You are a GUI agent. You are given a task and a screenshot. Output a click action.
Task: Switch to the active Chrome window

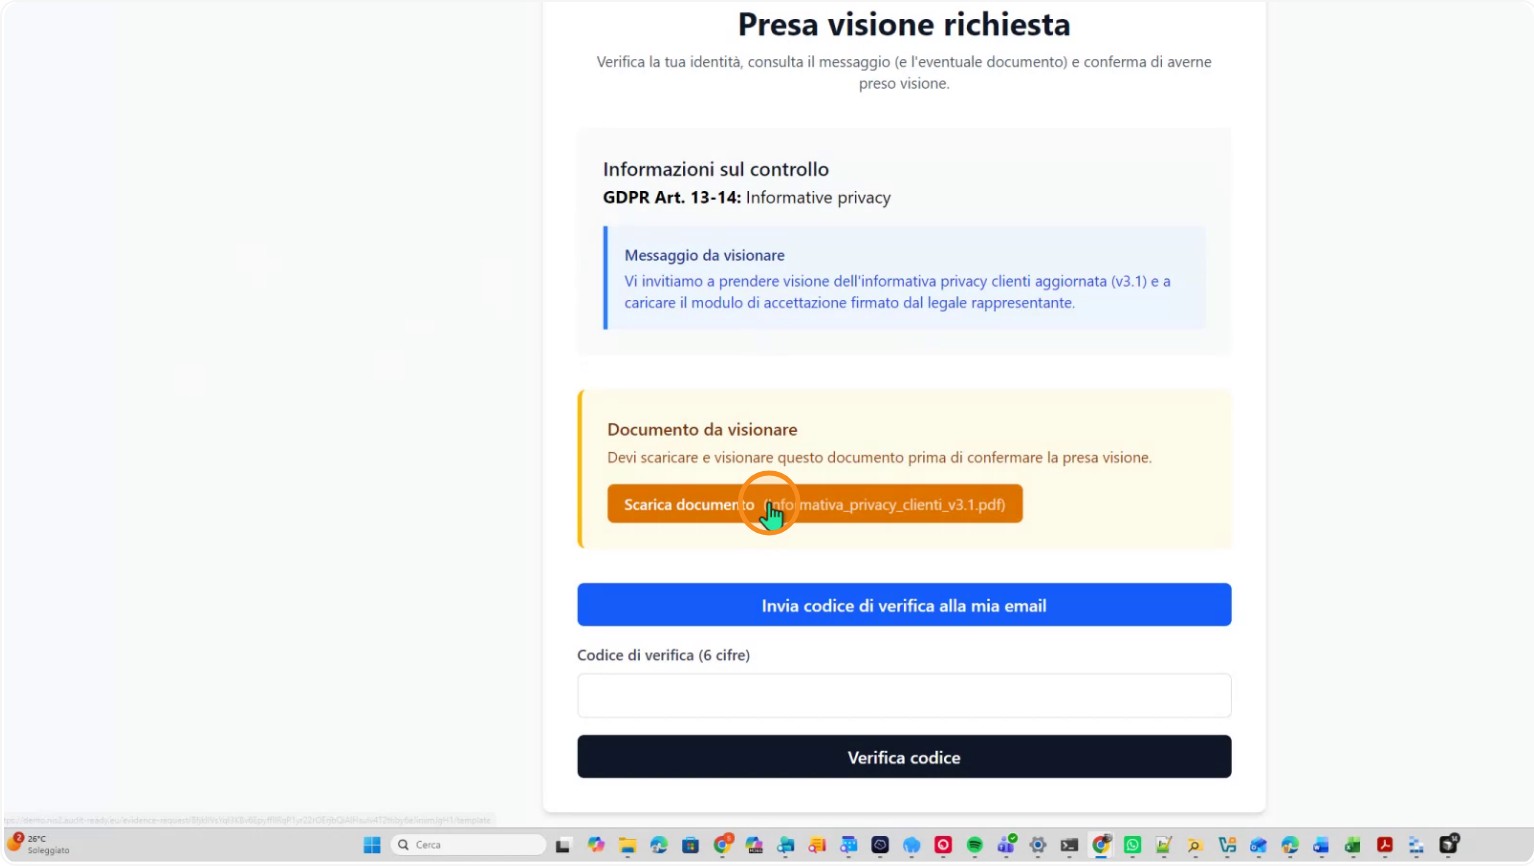(1101, 845)
